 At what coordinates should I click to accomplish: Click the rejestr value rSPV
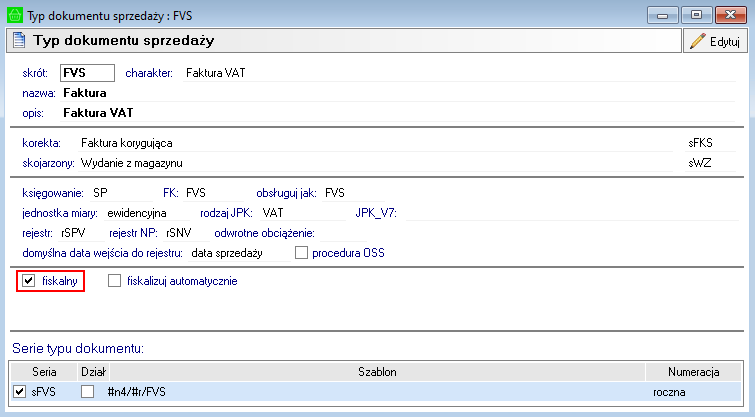(74, 233)
